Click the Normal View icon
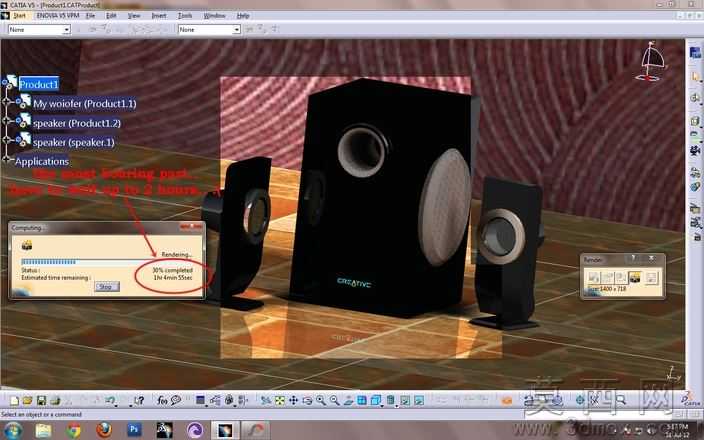The width and height of the screenshot is (704, 440). pyautogui.click(x=348, y=400)
